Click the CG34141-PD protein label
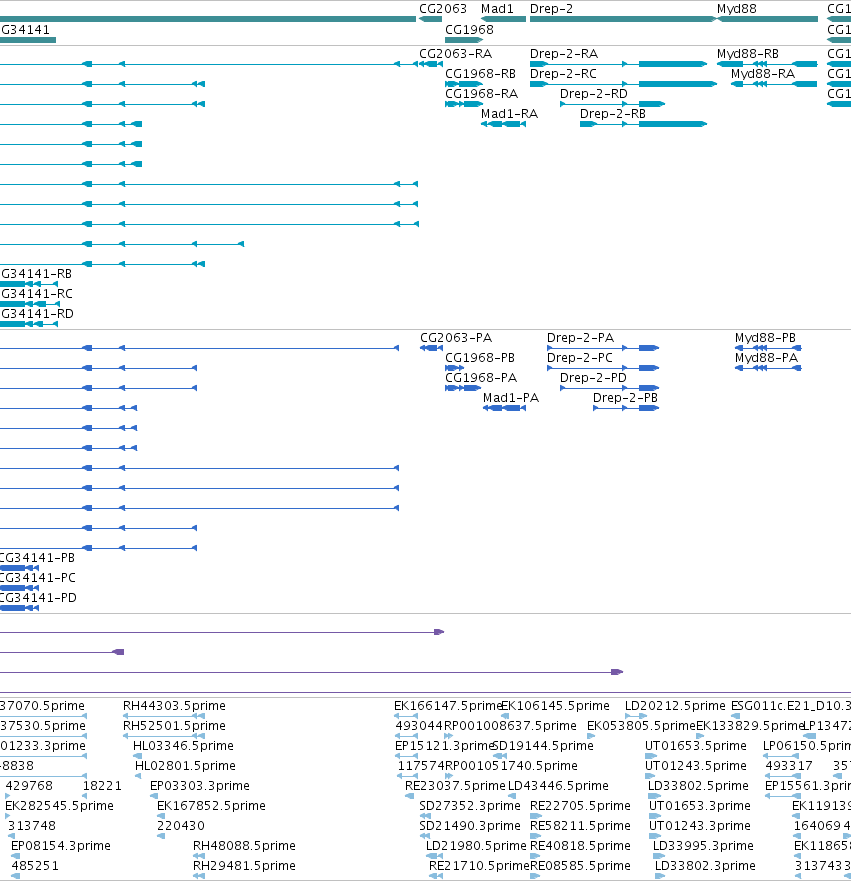 coord(38,598)
